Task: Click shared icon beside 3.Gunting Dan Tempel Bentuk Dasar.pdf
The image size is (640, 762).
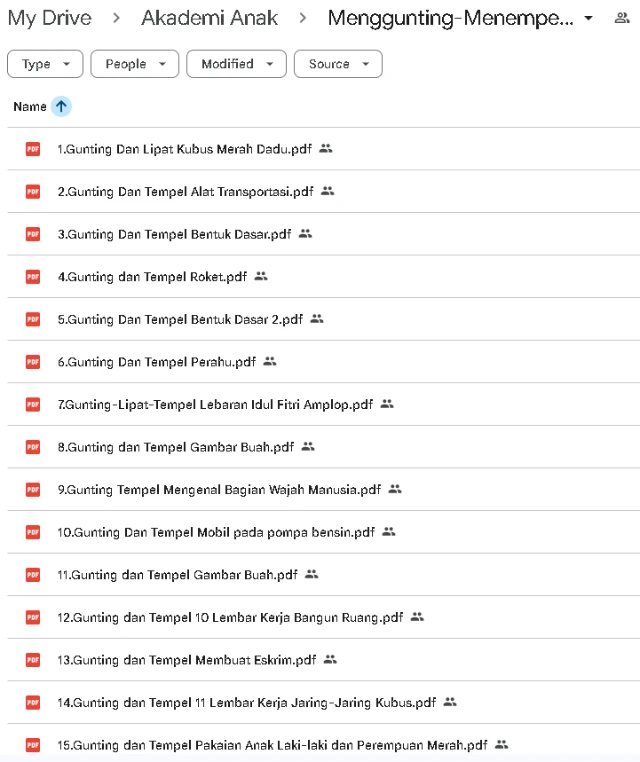Action: coord(305,234)
